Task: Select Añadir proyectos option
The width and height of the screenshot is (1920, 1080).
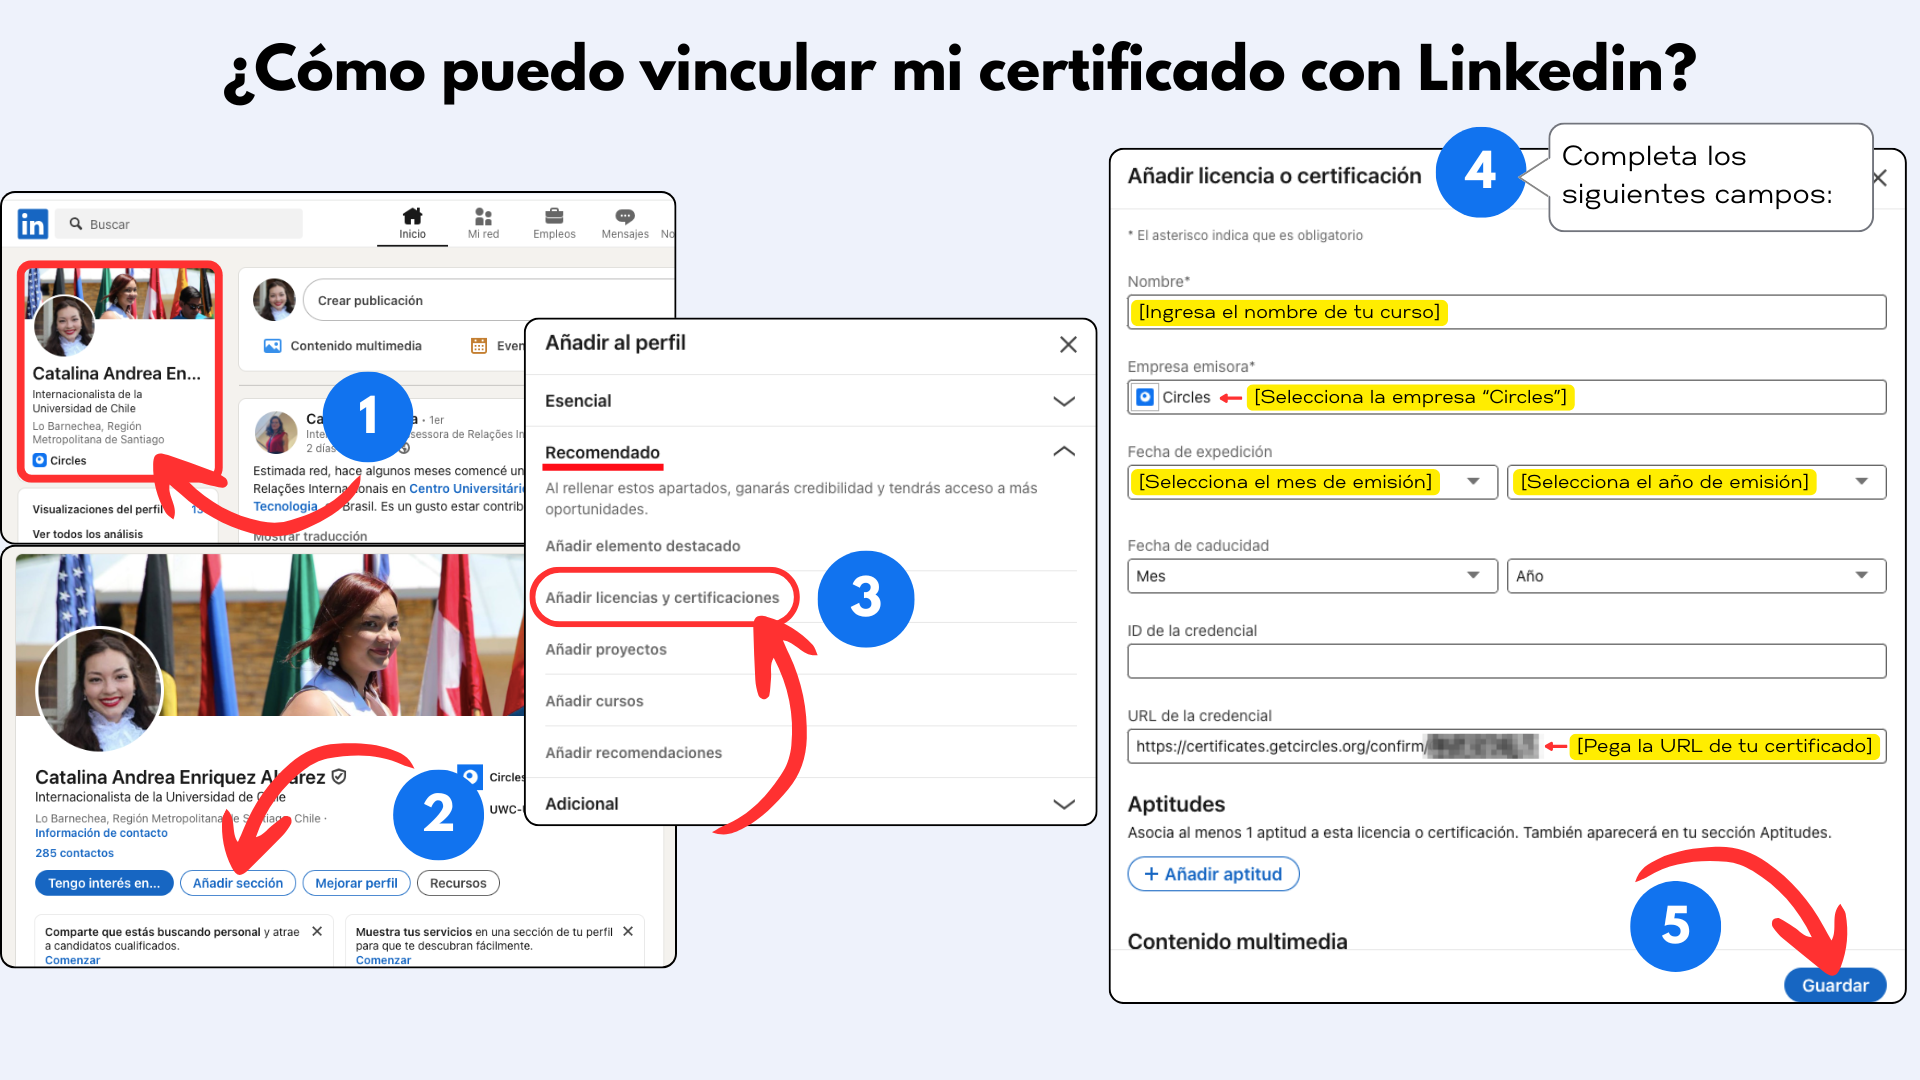Action: pos(606,650)
